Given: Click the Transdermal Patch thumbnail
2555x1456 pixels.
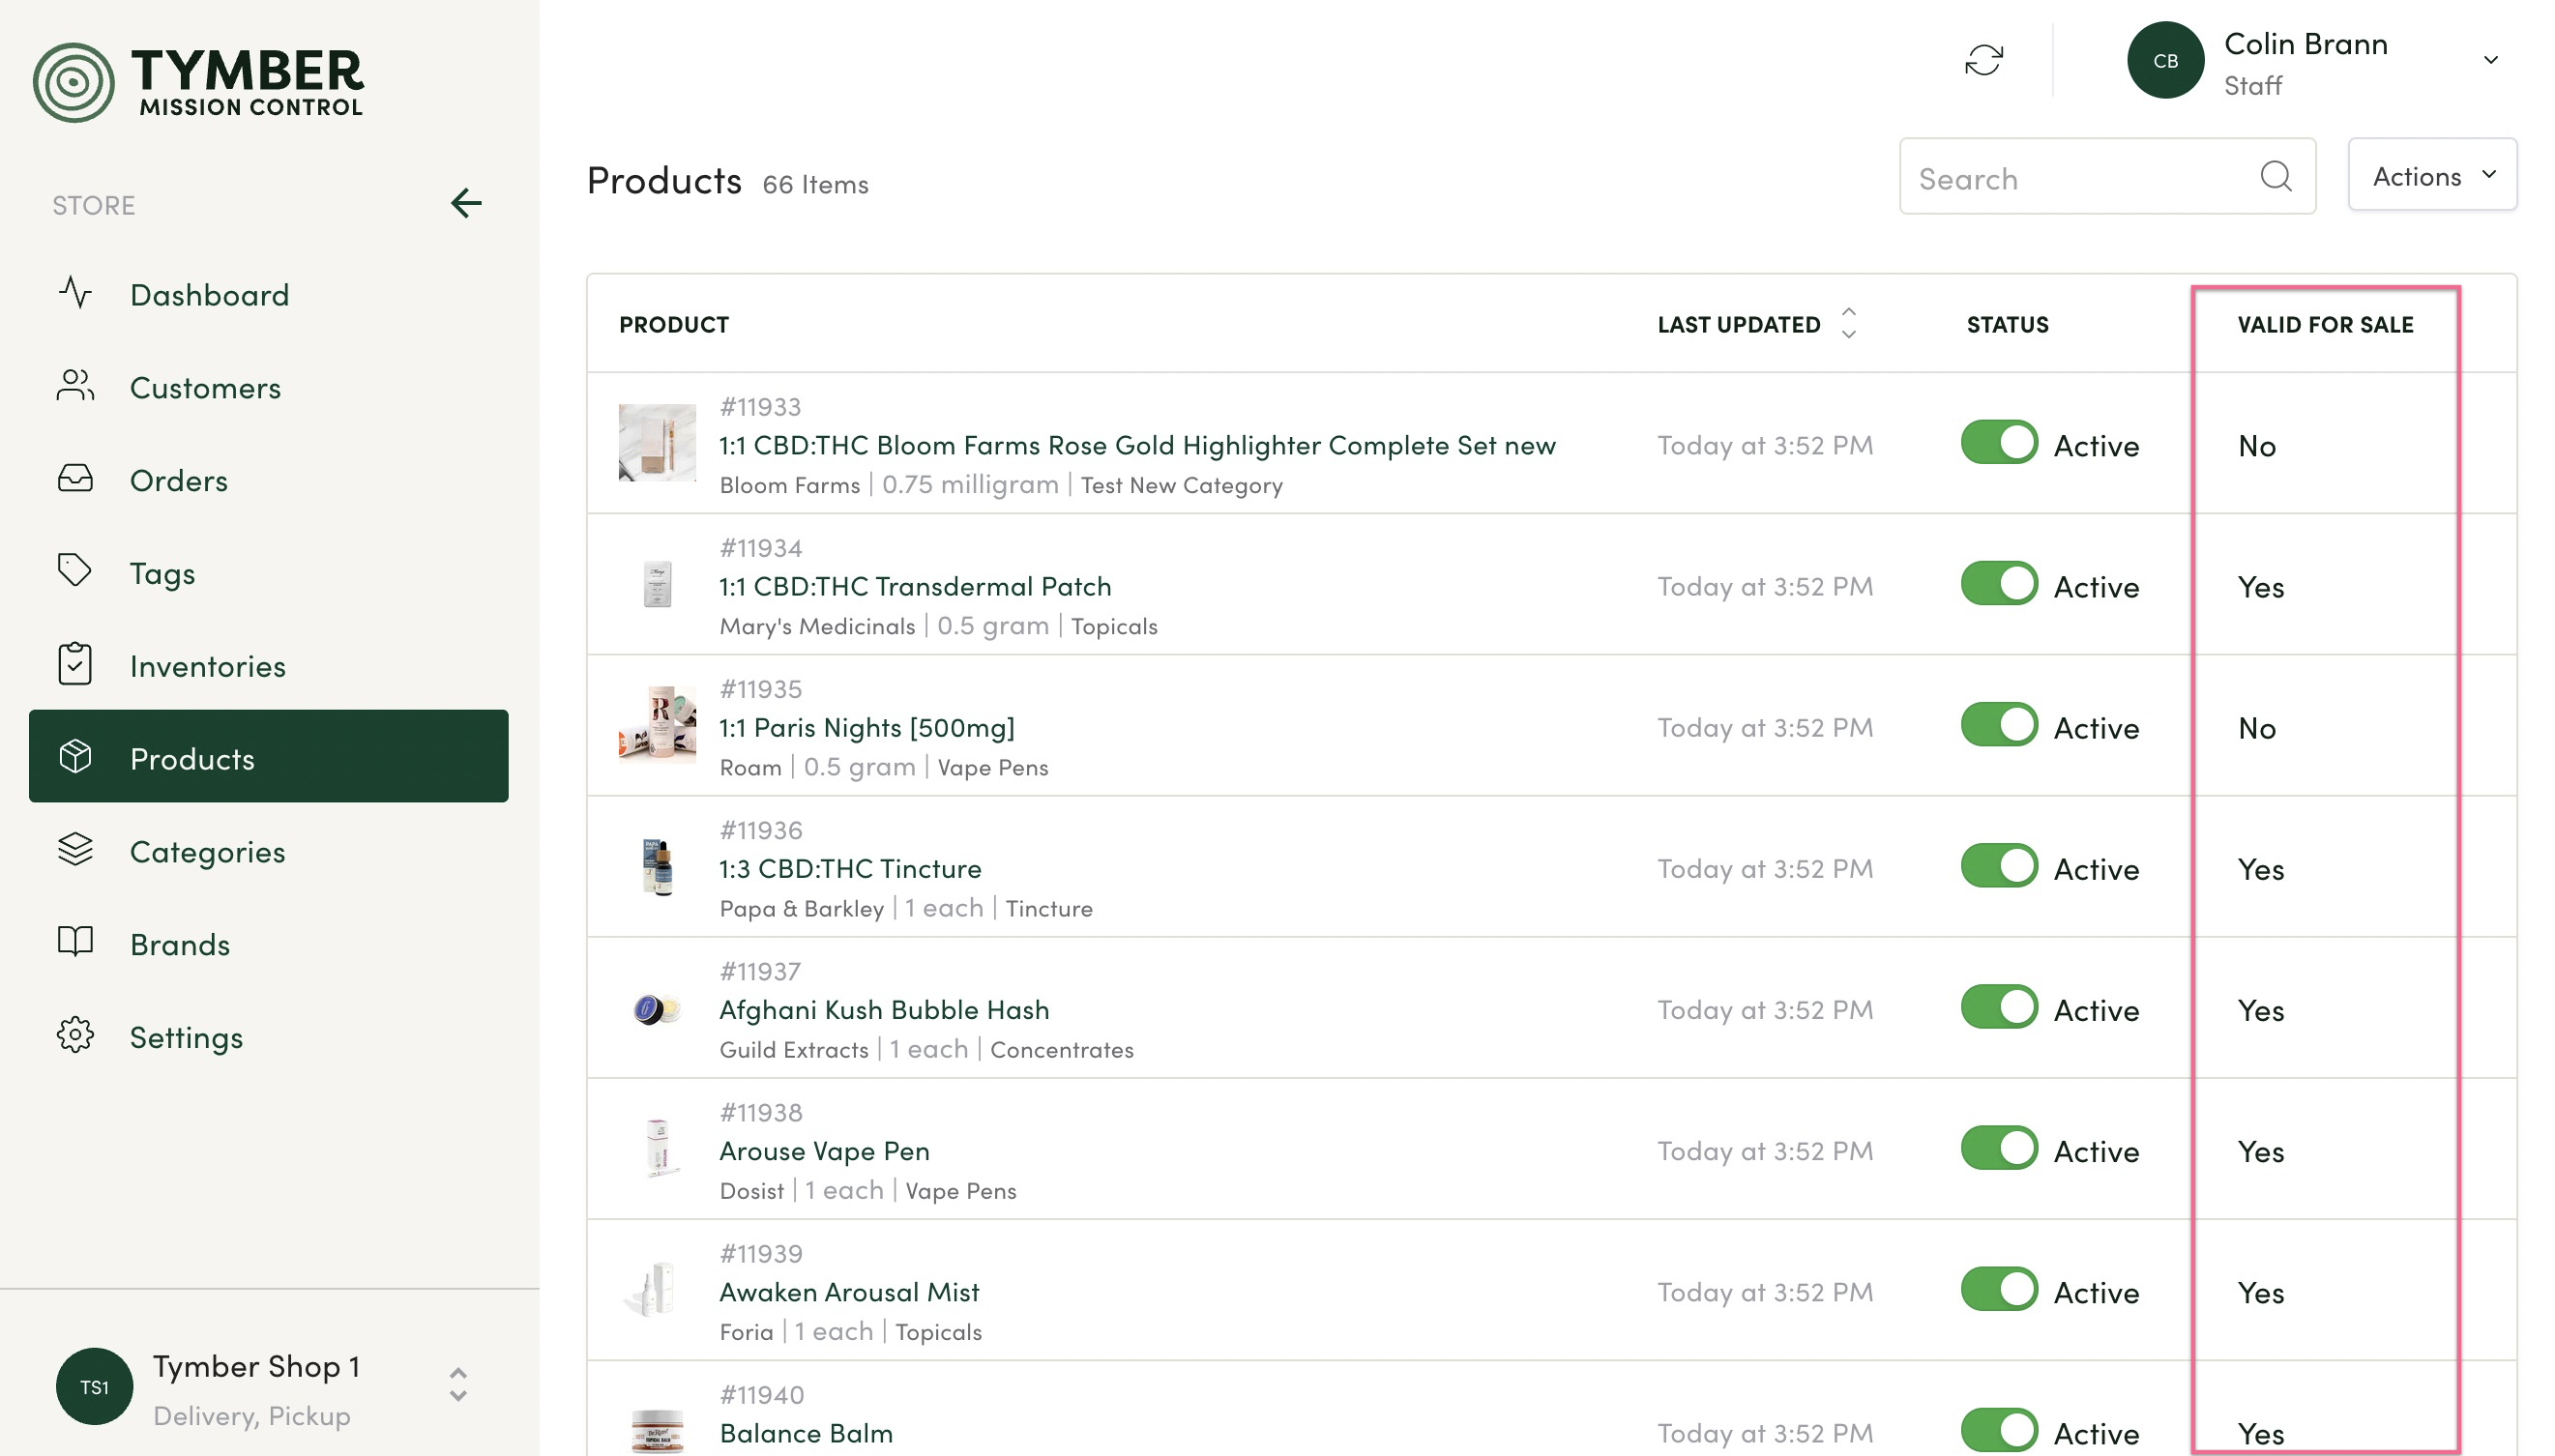Looking at the screenshot, I should point(657,583).
